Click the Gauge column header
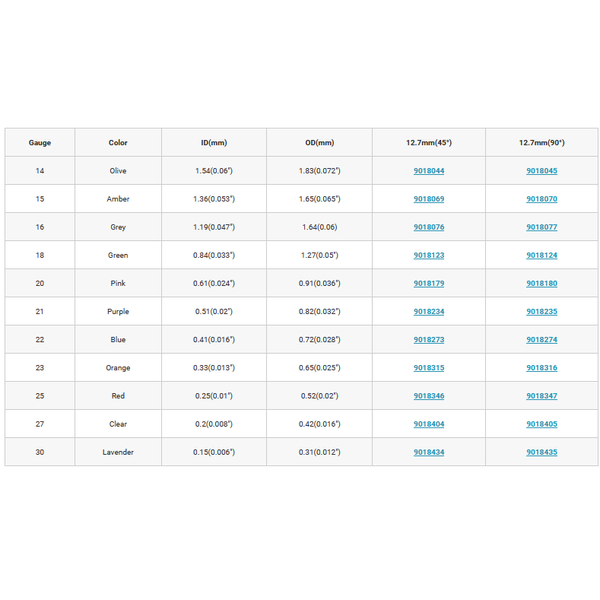The height and width of the screenshot is (600, 600). (x=40, y=143)
